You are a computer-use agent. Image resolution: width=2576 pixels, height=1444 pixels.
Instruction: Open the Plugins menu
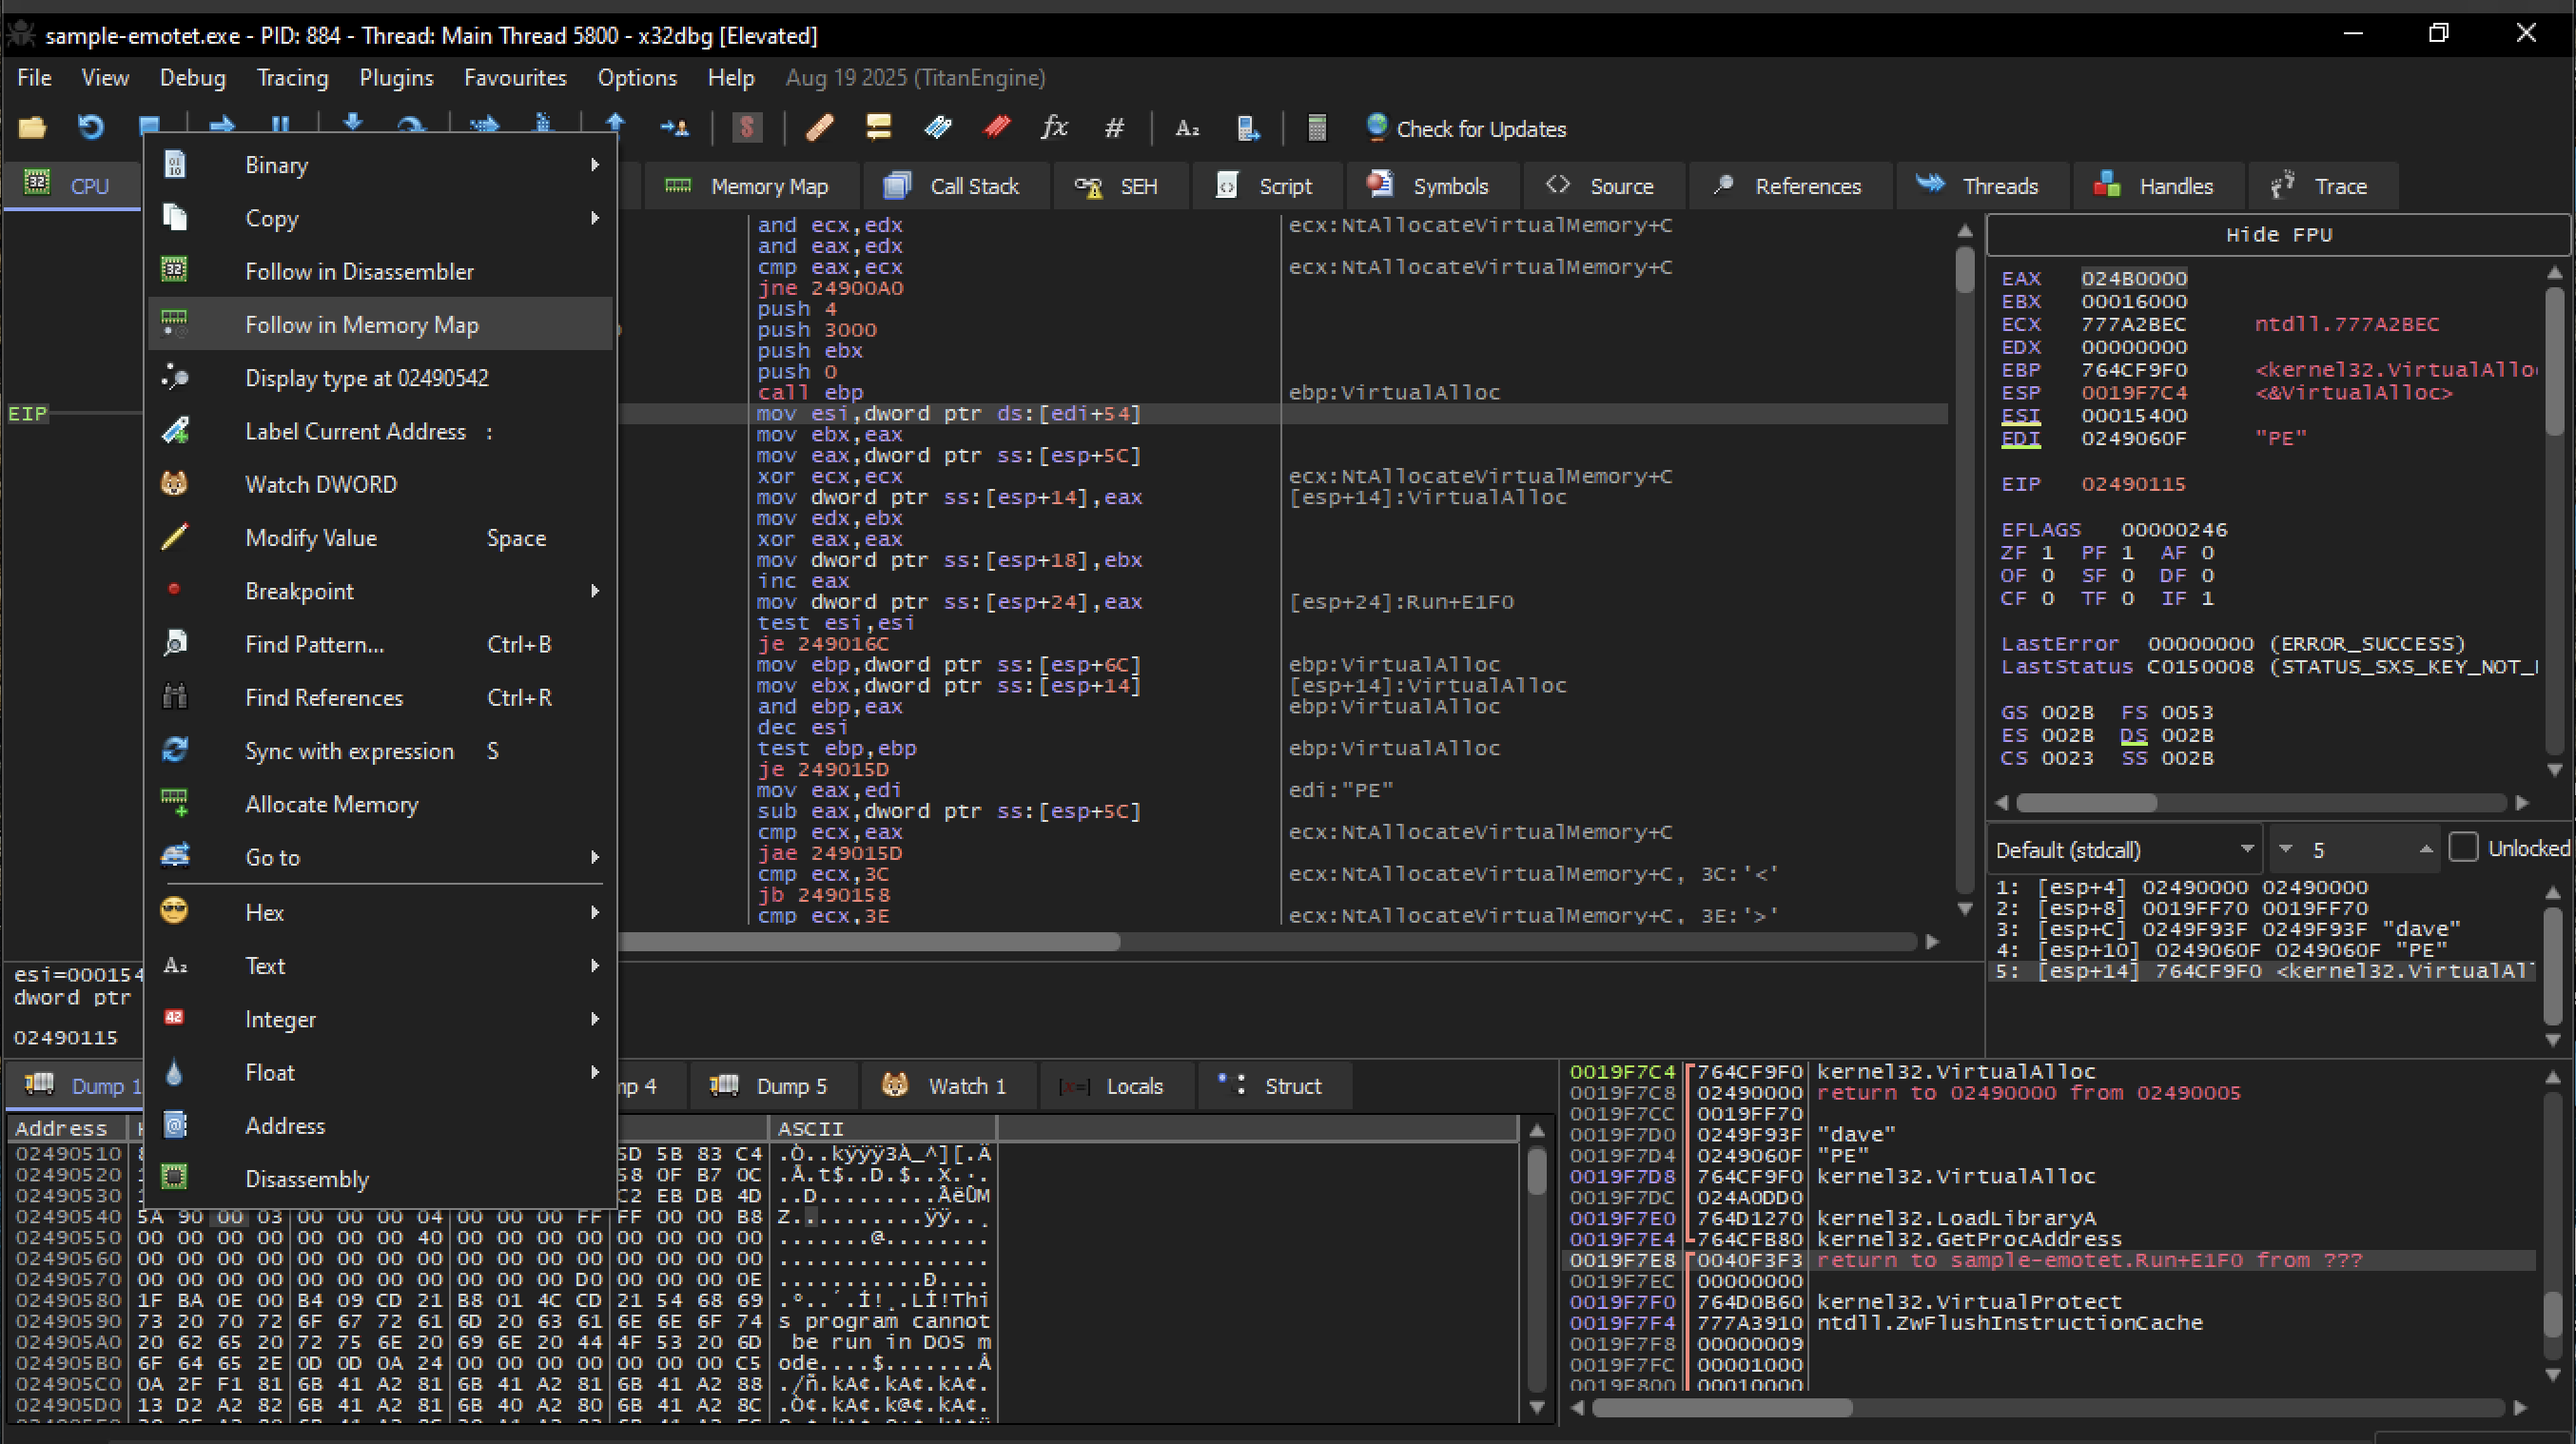click(x=396, y=77)
